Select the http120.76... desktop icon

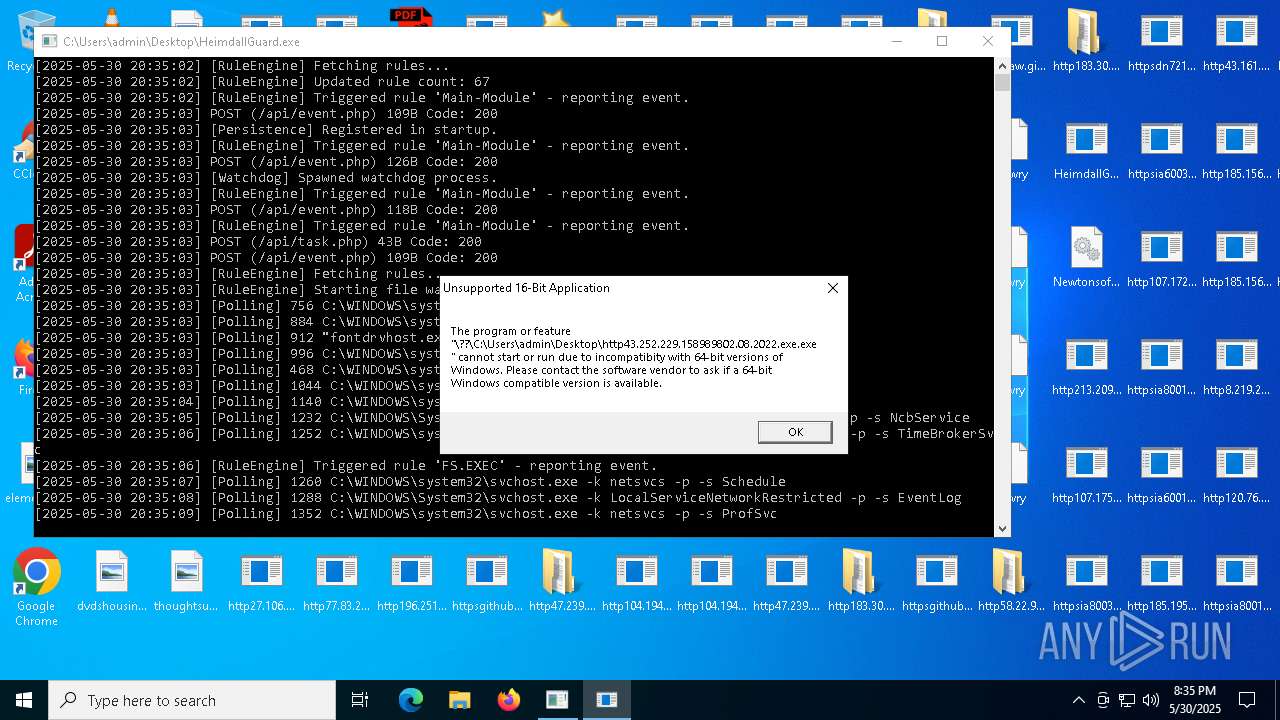coord(1236,475)
